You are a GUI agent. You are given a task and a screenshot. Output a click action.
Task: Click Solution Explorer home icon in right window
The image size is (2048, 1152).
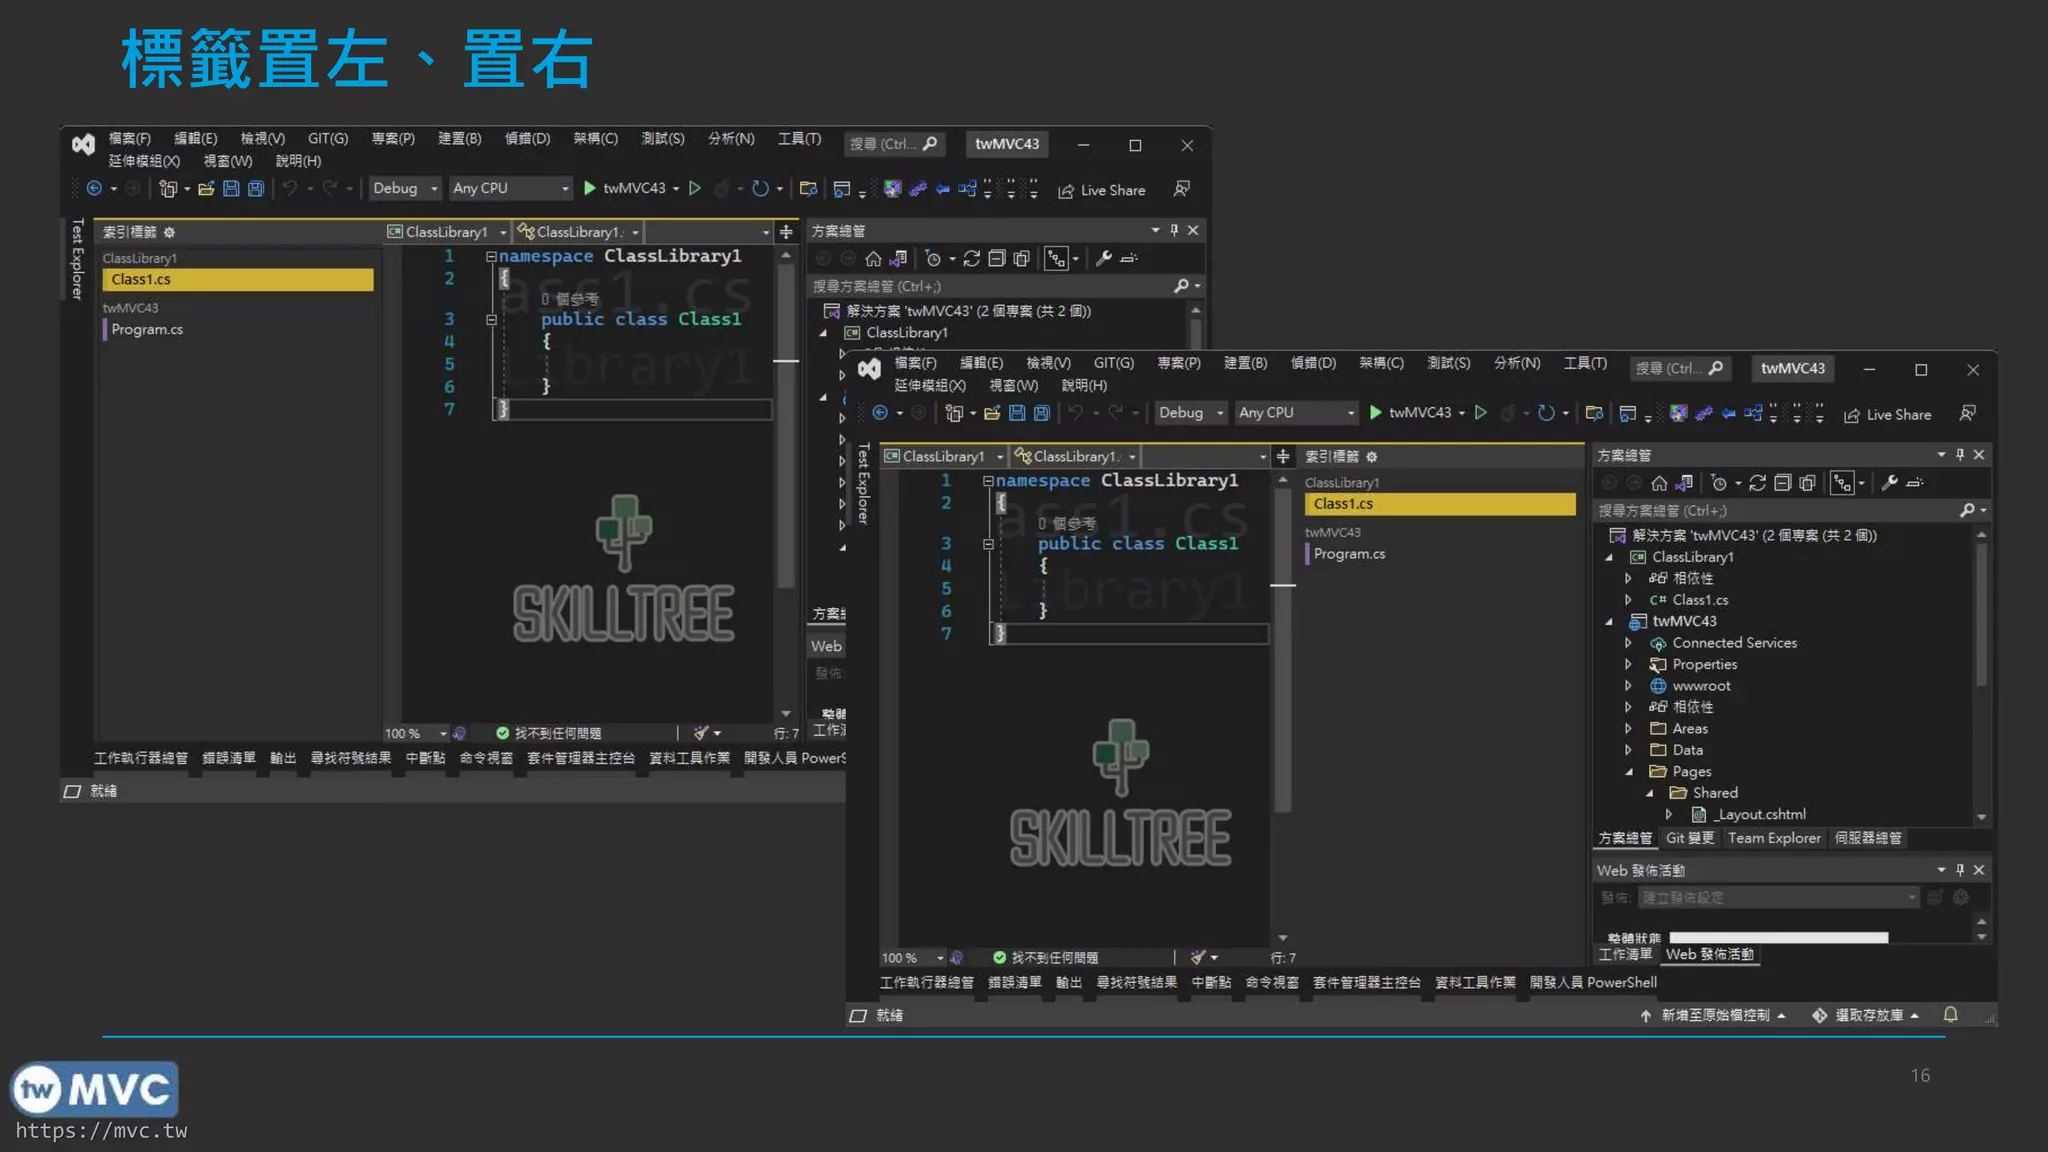tap(1659, 484)
